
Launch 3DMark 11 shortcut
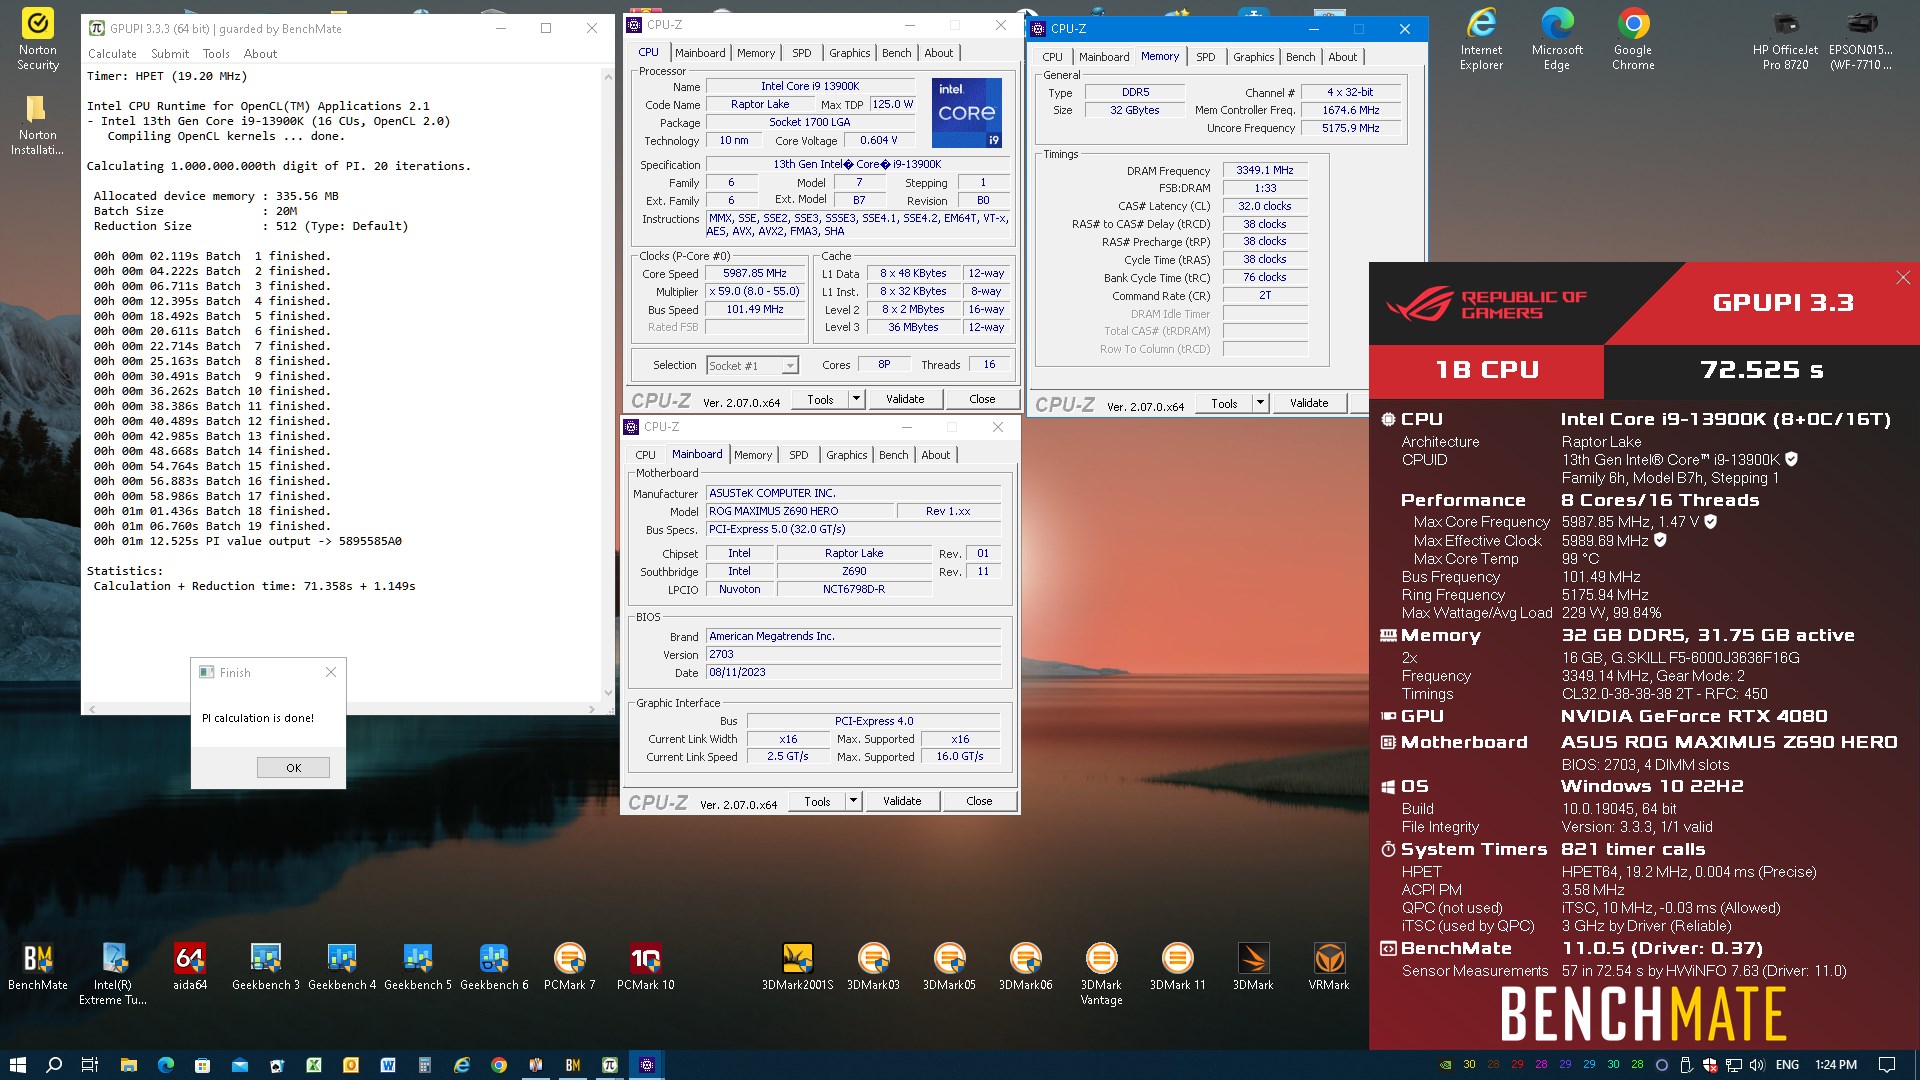[x=1178, y=967]
